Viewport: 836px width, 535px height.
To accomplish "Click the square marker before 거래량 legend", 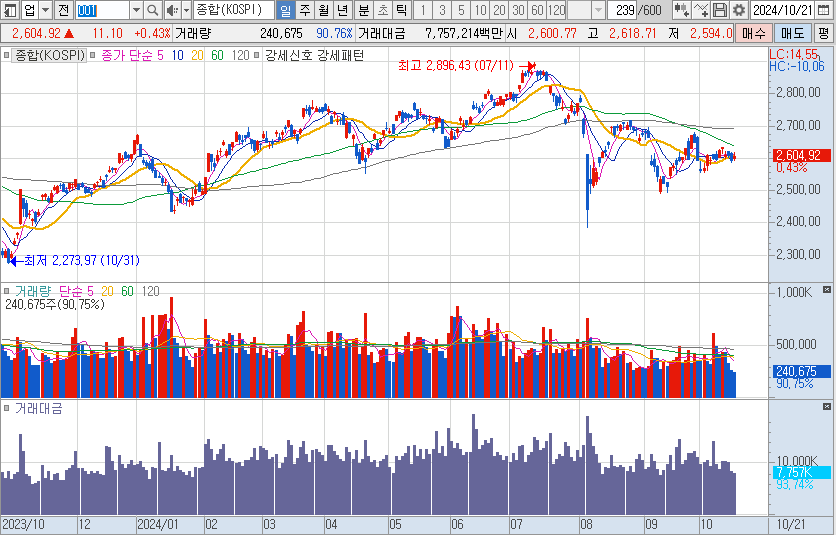I will click(6, 291).
